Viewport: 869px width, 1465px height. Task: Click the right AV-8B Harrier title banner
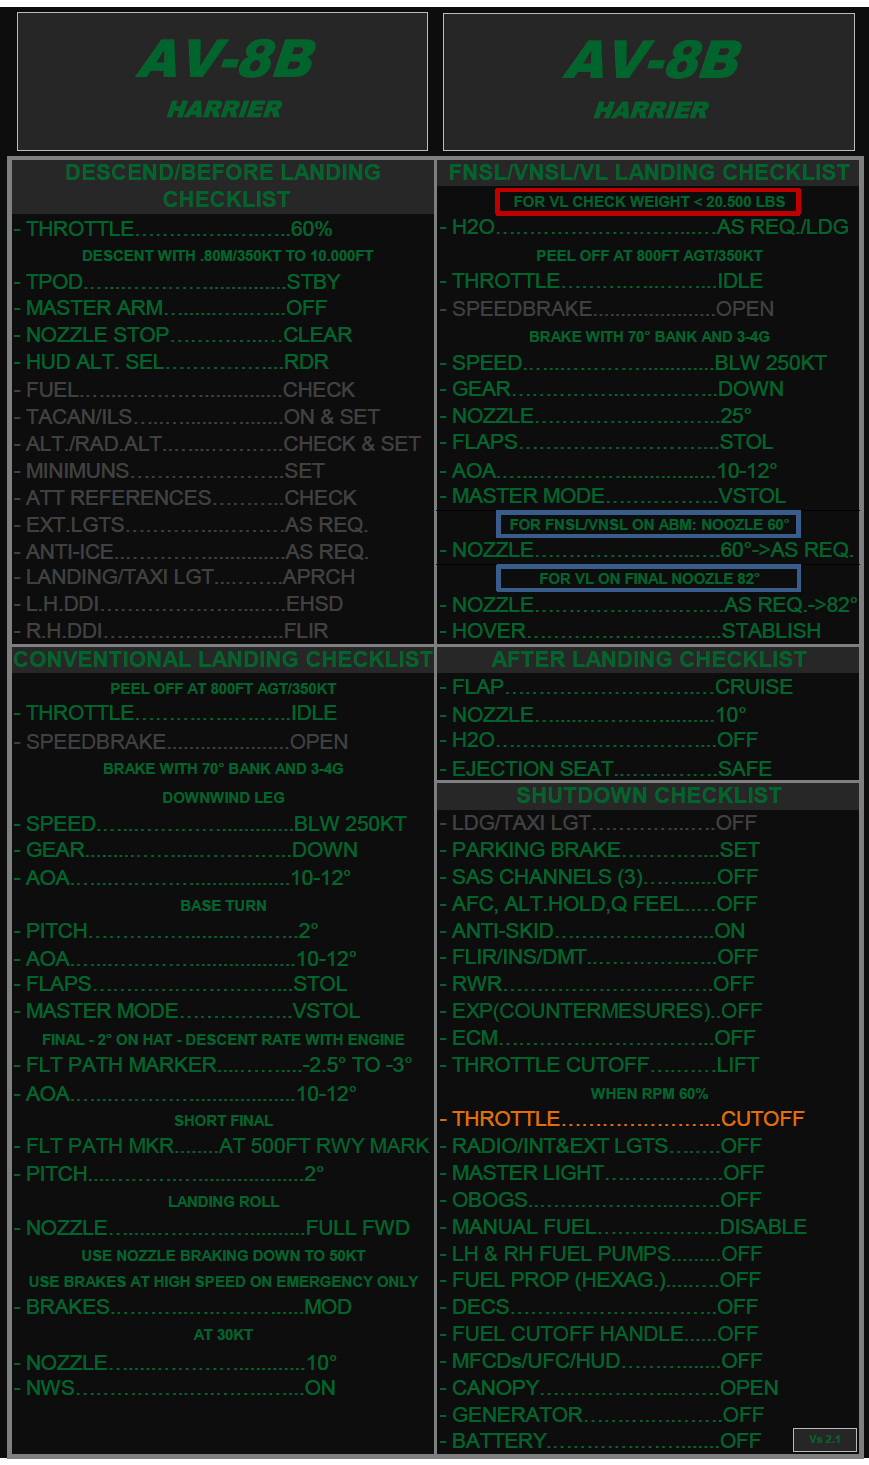[x=648, y=81]
